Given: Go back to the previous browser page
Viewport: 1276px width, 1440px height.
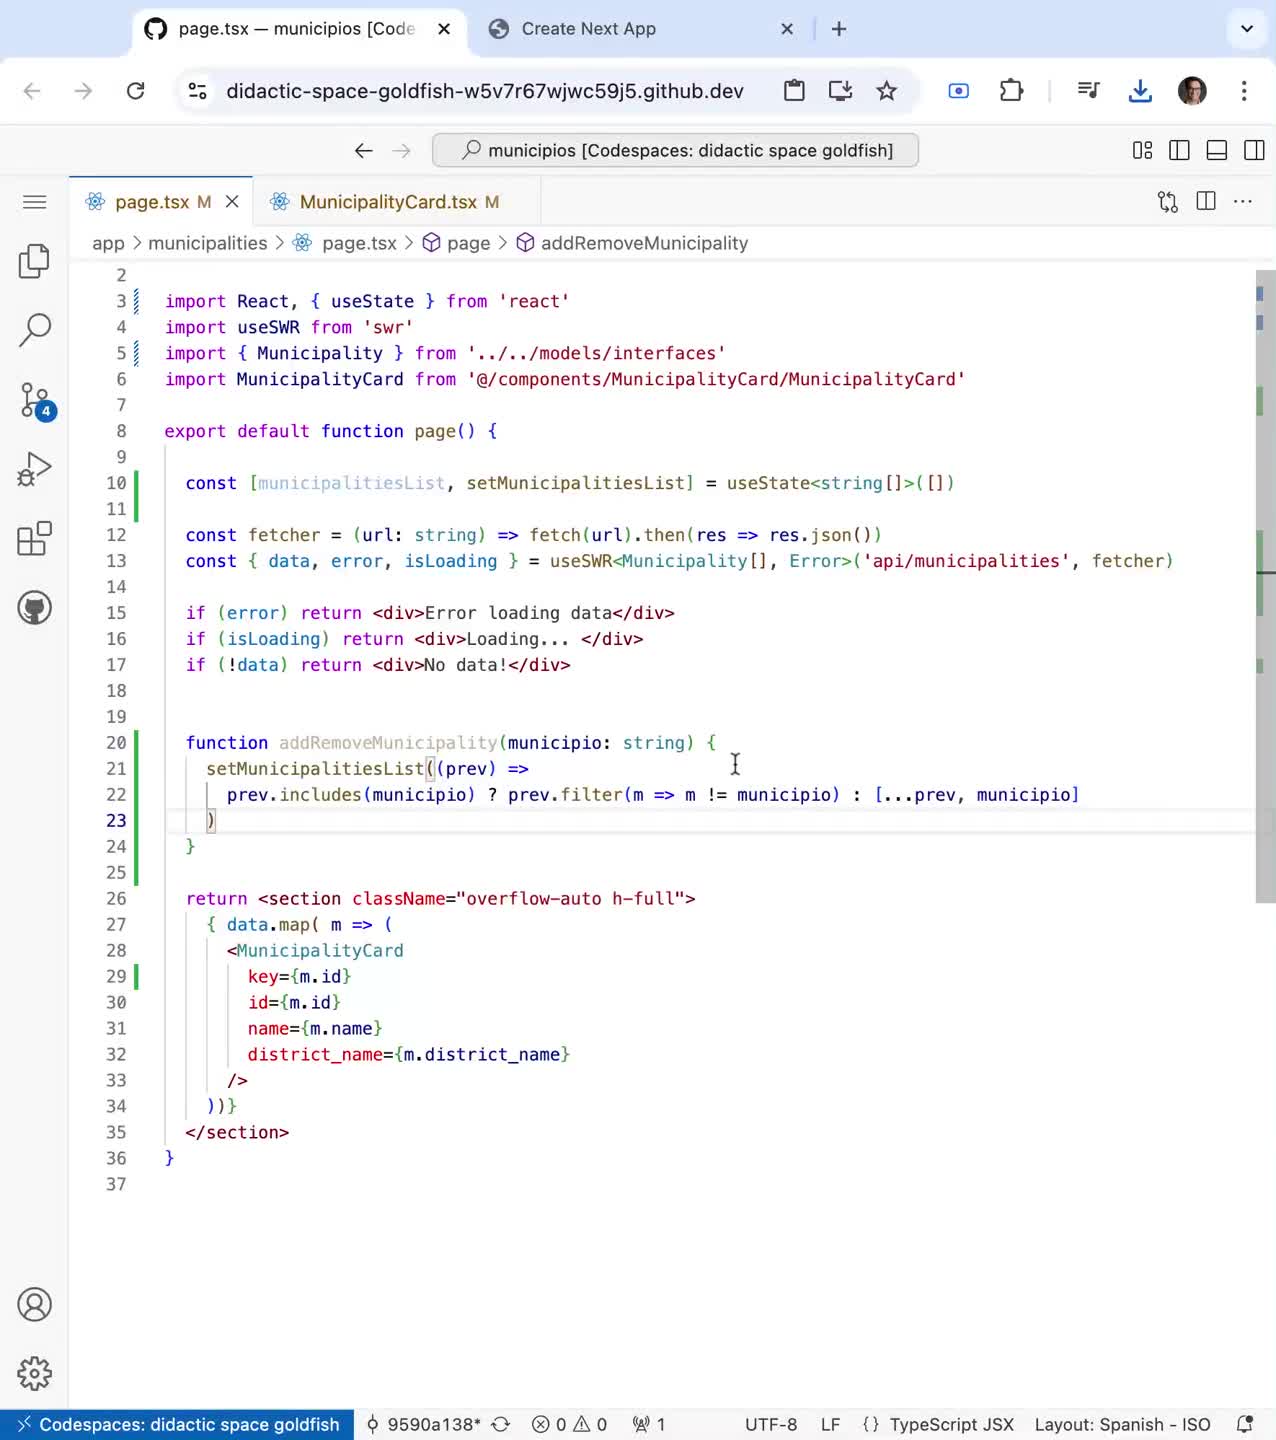Looking at the screenshot, I should coord(32,91).
